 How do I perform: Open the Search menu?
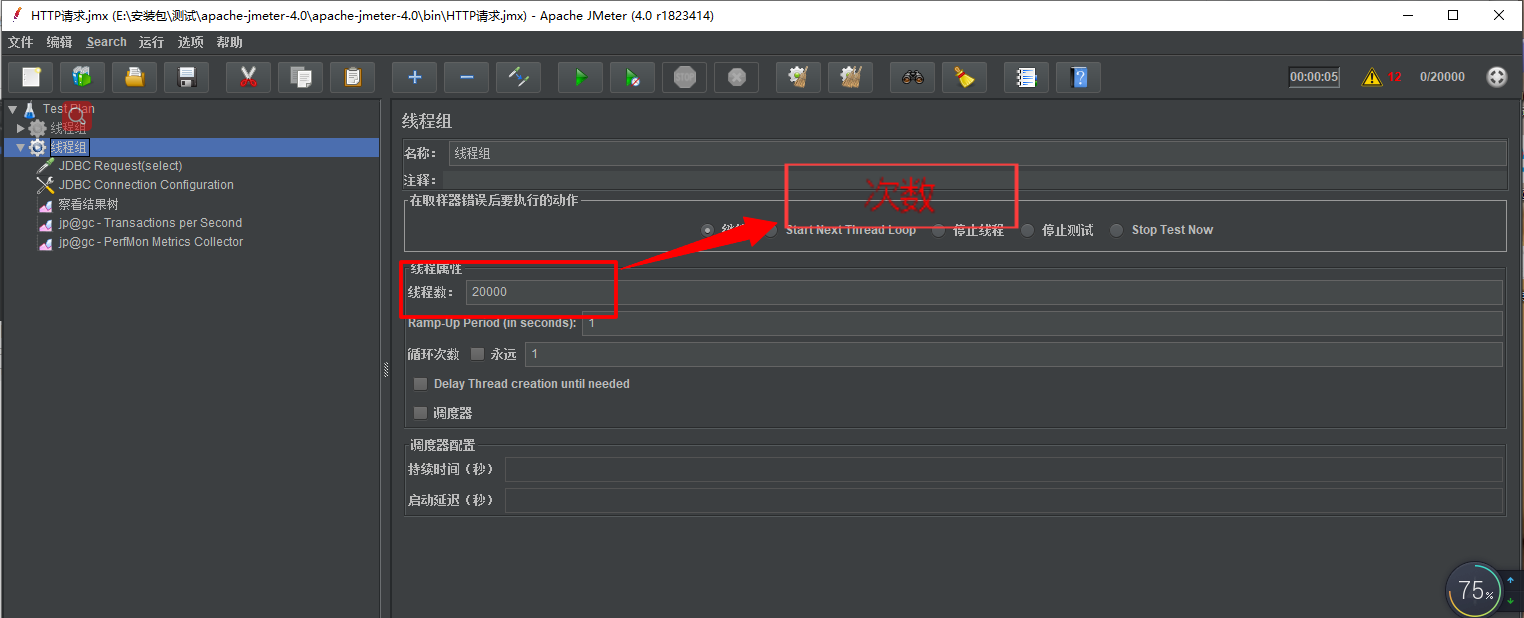point(106,42)
